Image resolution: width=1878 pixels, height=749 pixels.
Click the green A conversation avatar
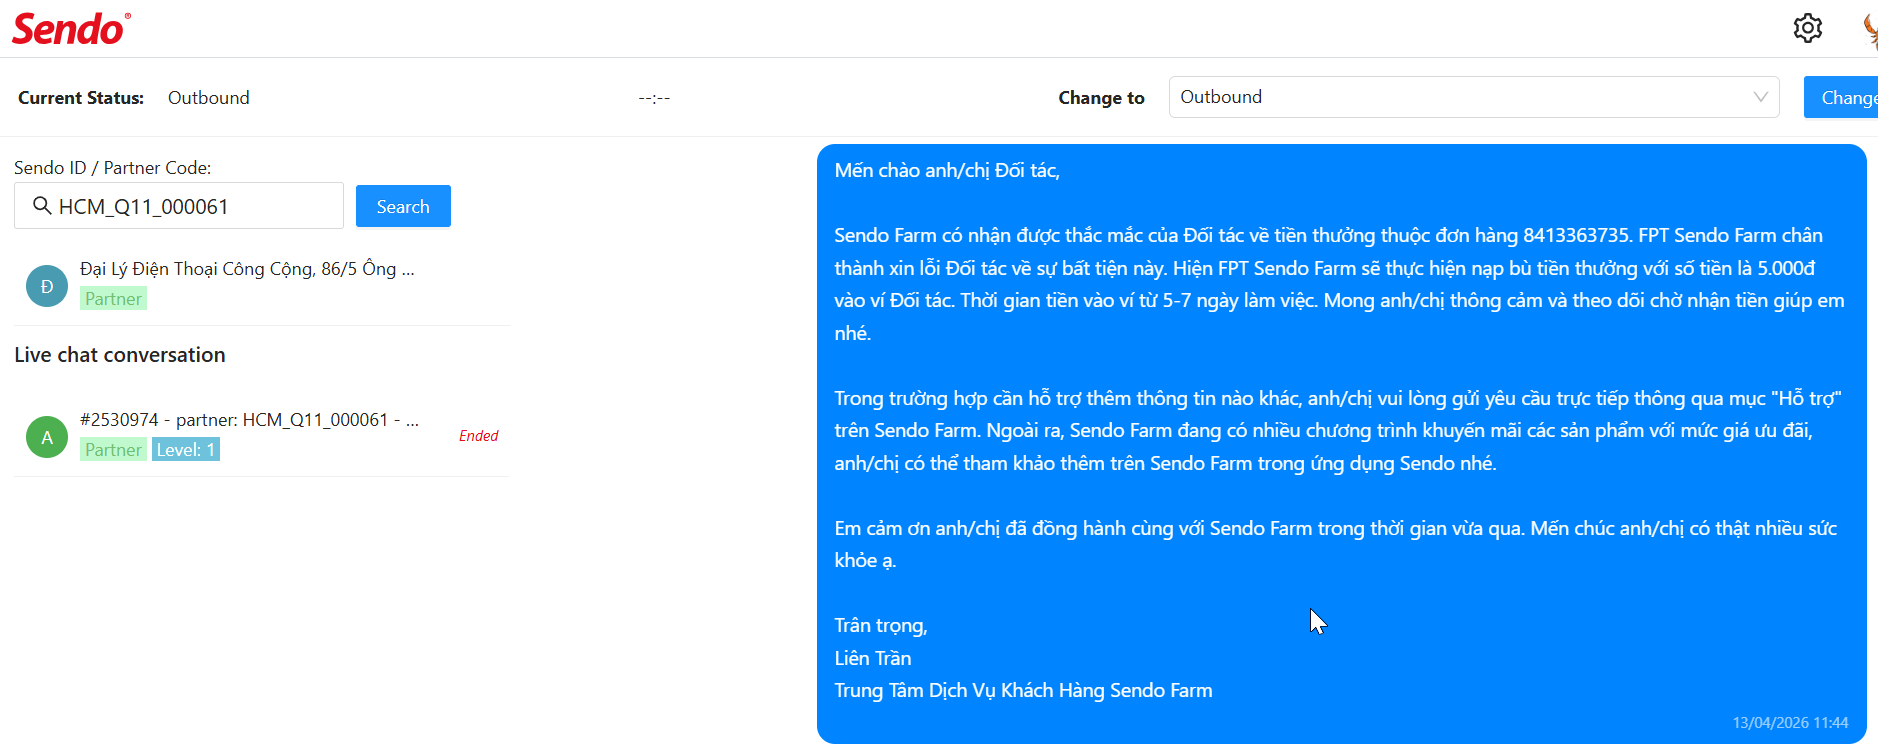[x=47, y=437]
